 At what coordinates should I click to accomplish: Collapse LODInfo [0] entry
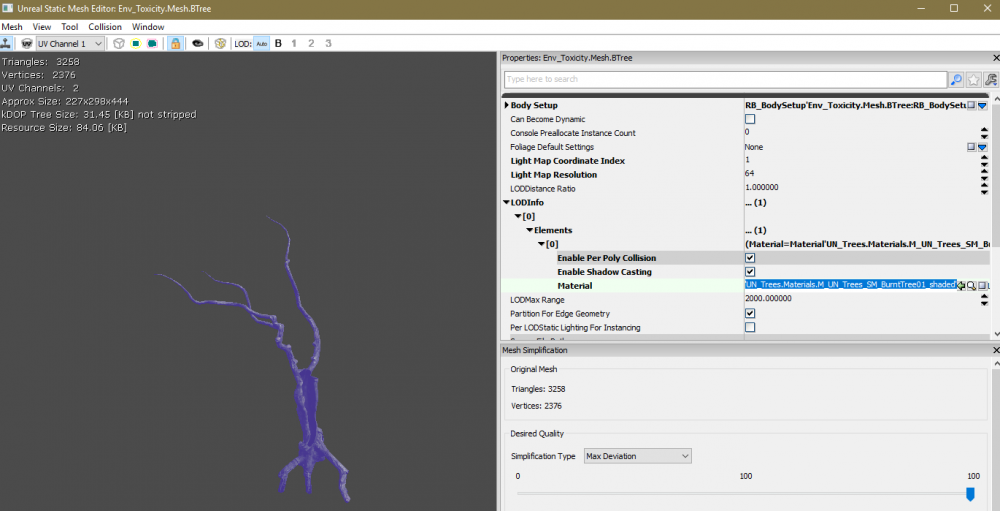[x=518, y=216]
